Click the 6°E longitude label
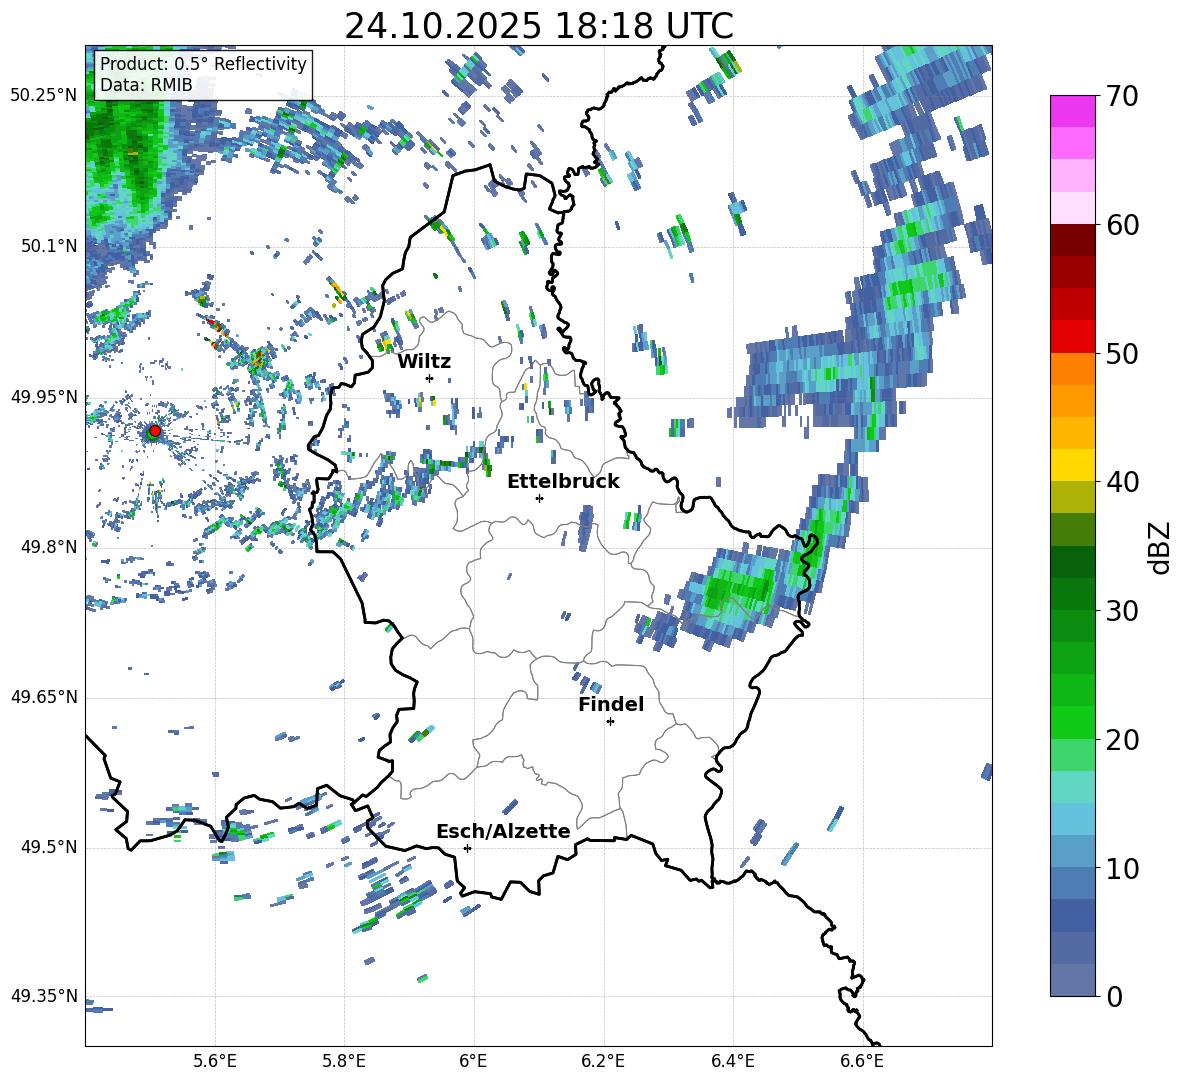This screenshot has height=1081, width=1184. click(473, 1061)
